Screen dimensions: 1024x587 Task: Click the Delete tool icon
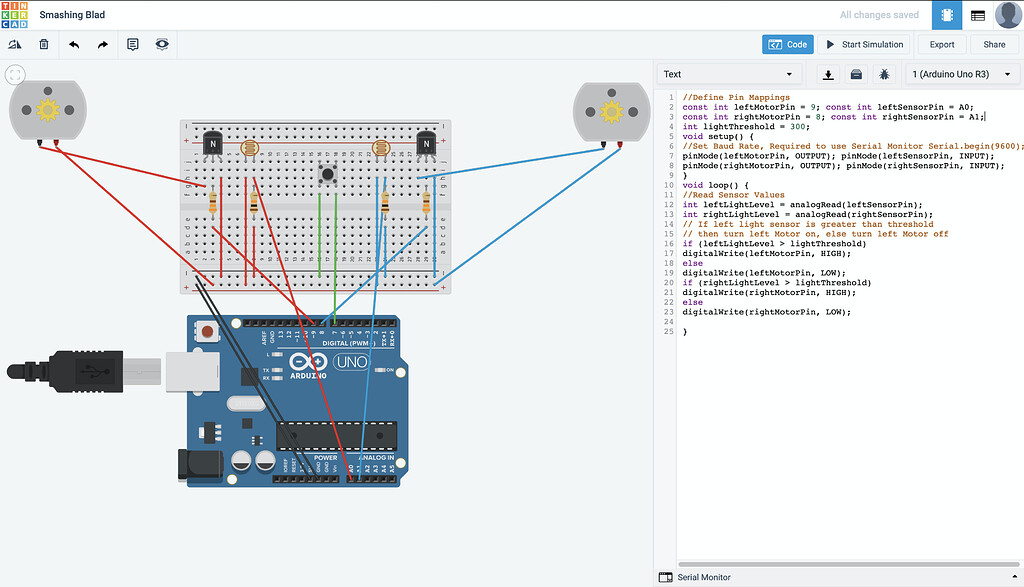tap(42, 44)
